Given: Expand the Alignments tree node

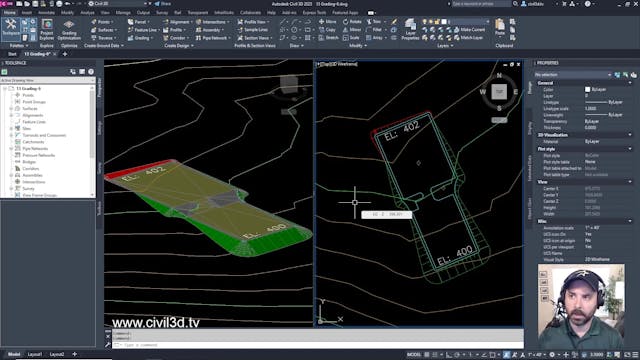Looking at the screenshot, I should (x=11, y=115).
